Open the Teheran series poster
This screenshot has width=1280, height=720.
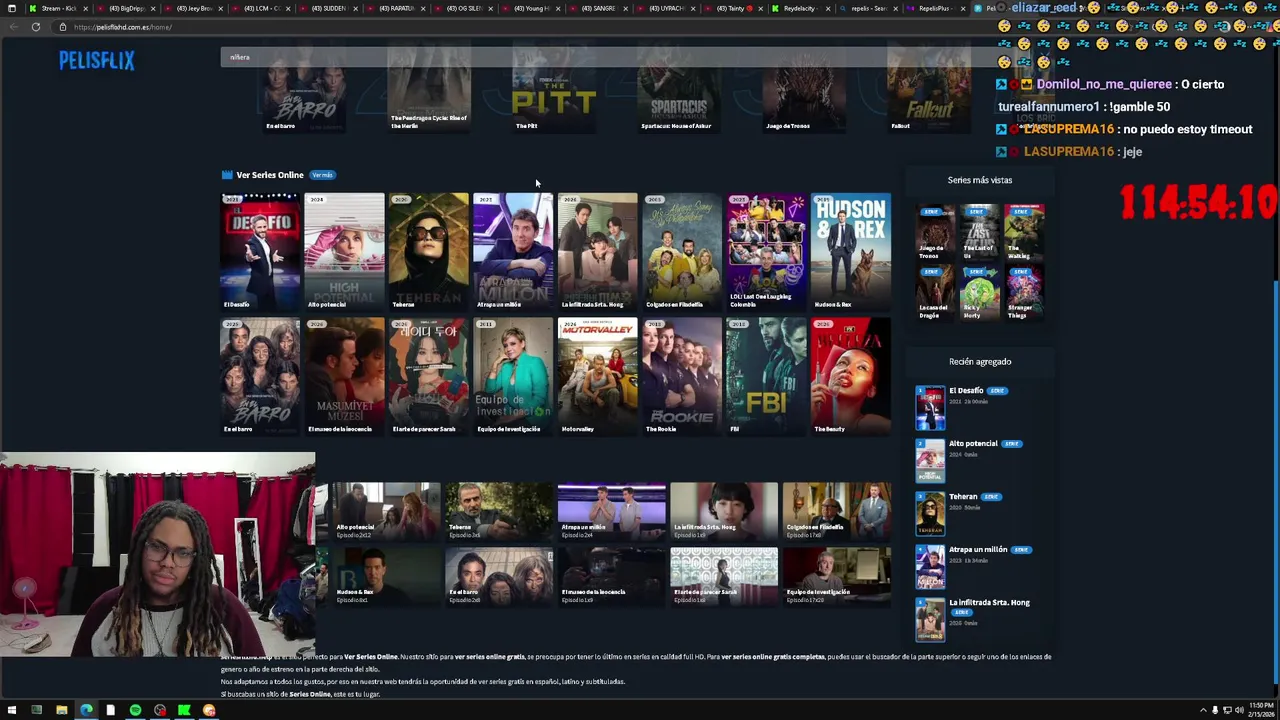coord(428,251)
